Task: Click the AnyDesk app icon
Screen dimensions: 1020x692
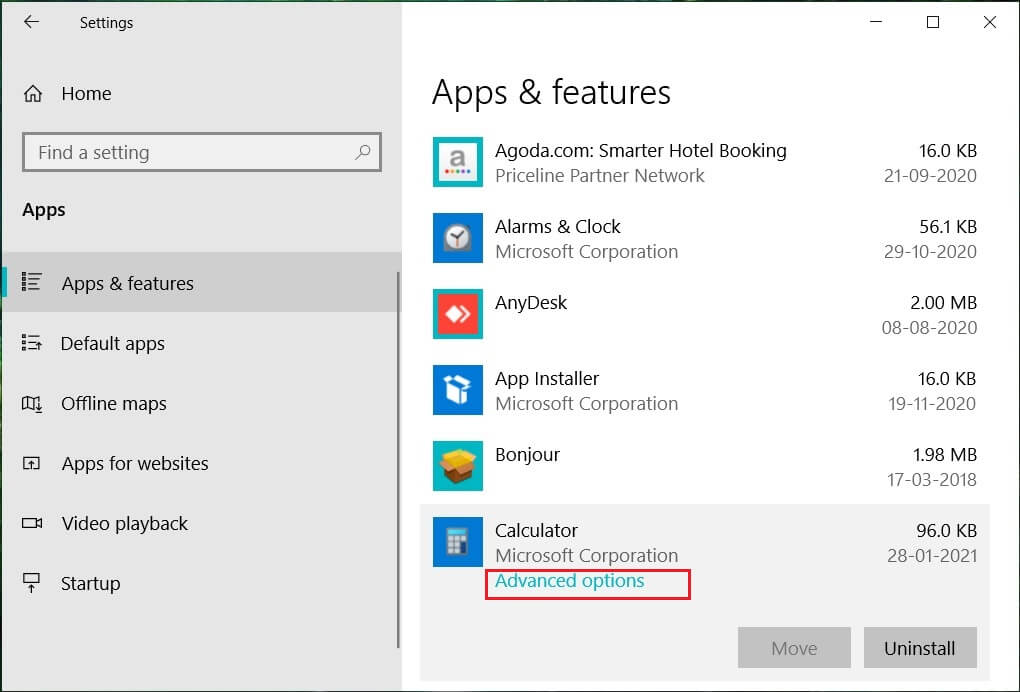Action: pyautogui.click(x=458, y=314)
